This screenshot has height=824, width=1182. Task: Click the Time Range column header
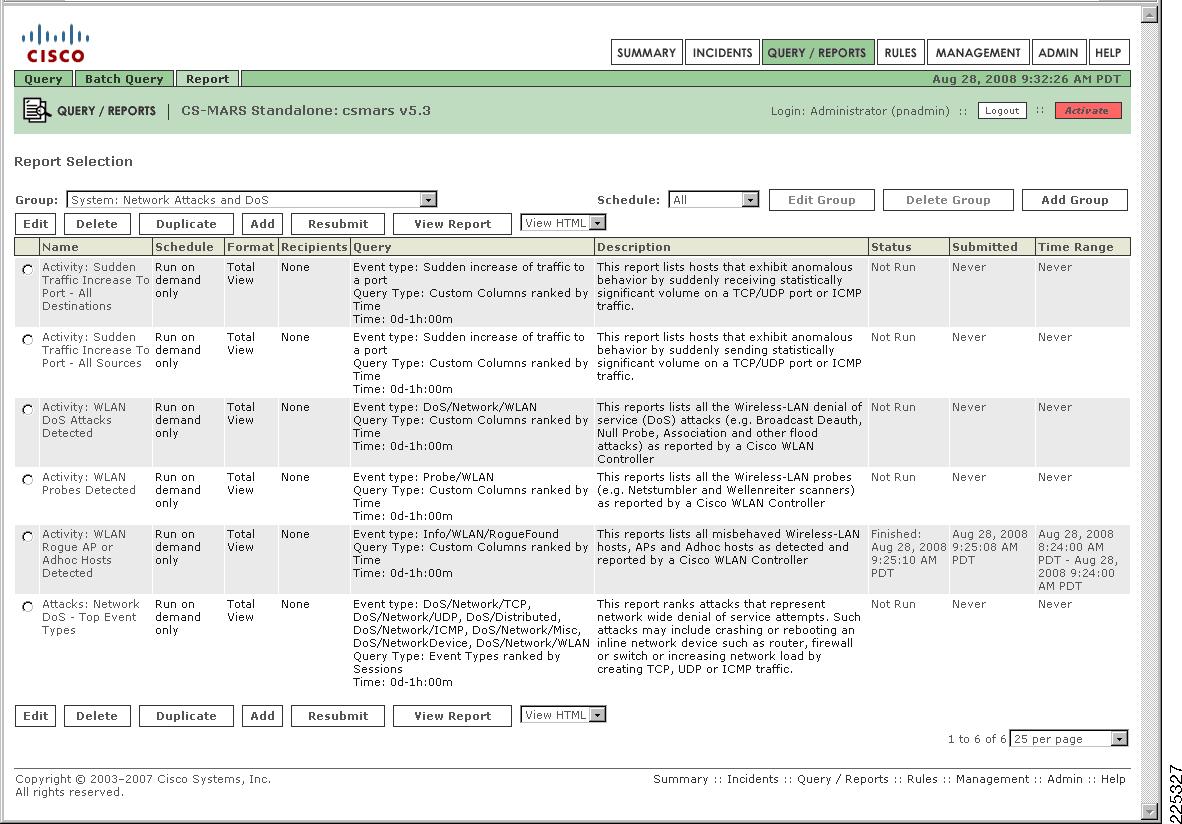coord(1082,247)
